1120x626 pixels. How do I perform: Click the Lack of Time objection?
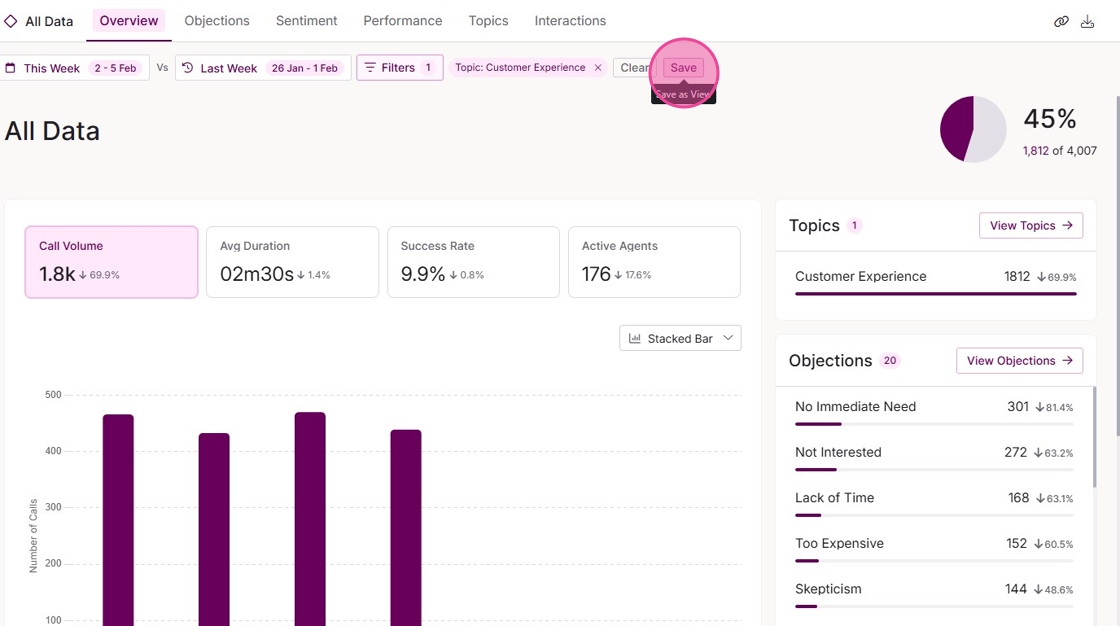[934, 504]
